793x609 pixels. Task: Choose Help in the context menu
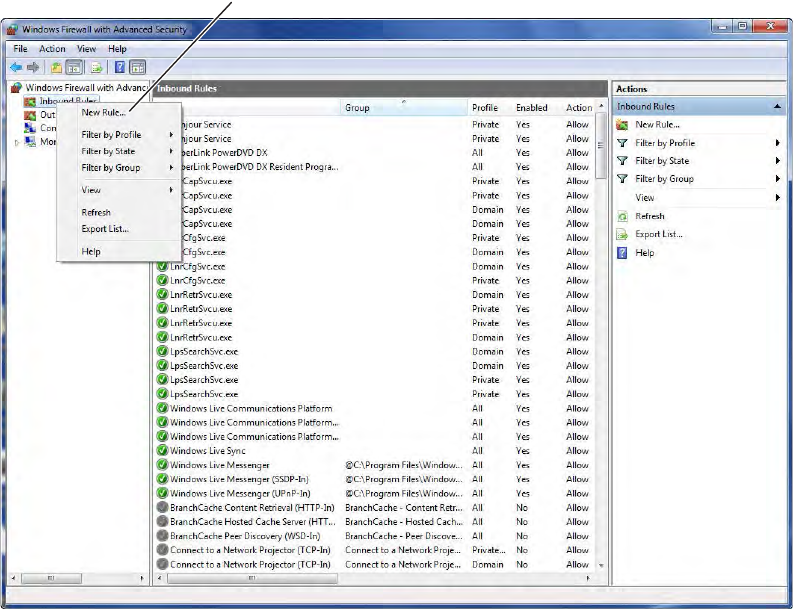coord(91,251)
